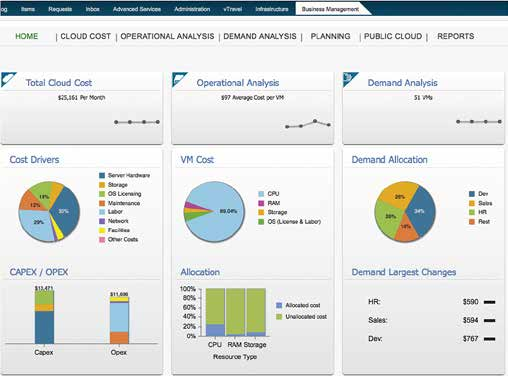
Task: Click the $97 Average Cost per VM text
Action: (252, 98)
